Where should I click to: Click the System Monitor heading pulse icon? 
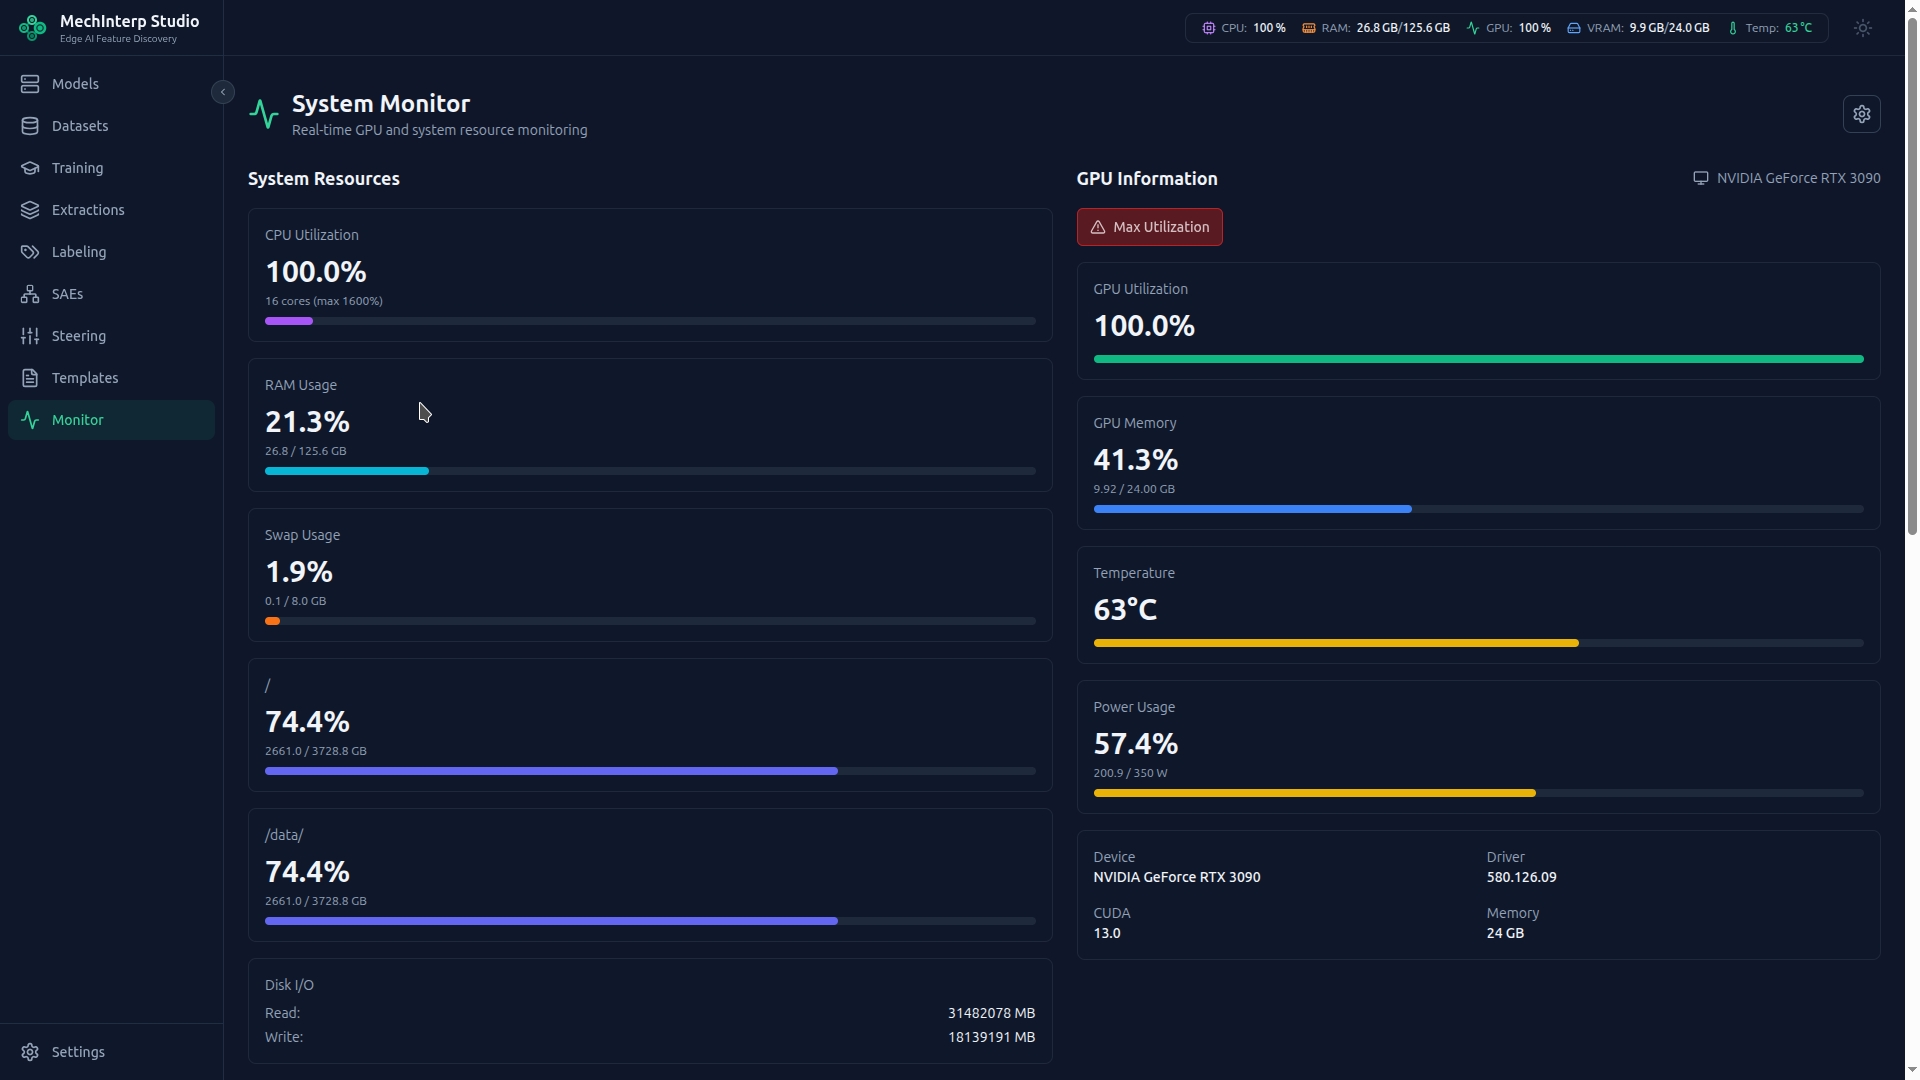tap(264, 114)
